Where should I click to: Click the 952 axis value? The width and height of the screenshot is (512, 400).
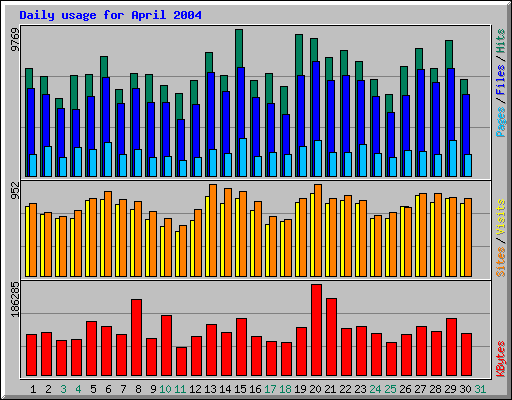click(15, 190)
